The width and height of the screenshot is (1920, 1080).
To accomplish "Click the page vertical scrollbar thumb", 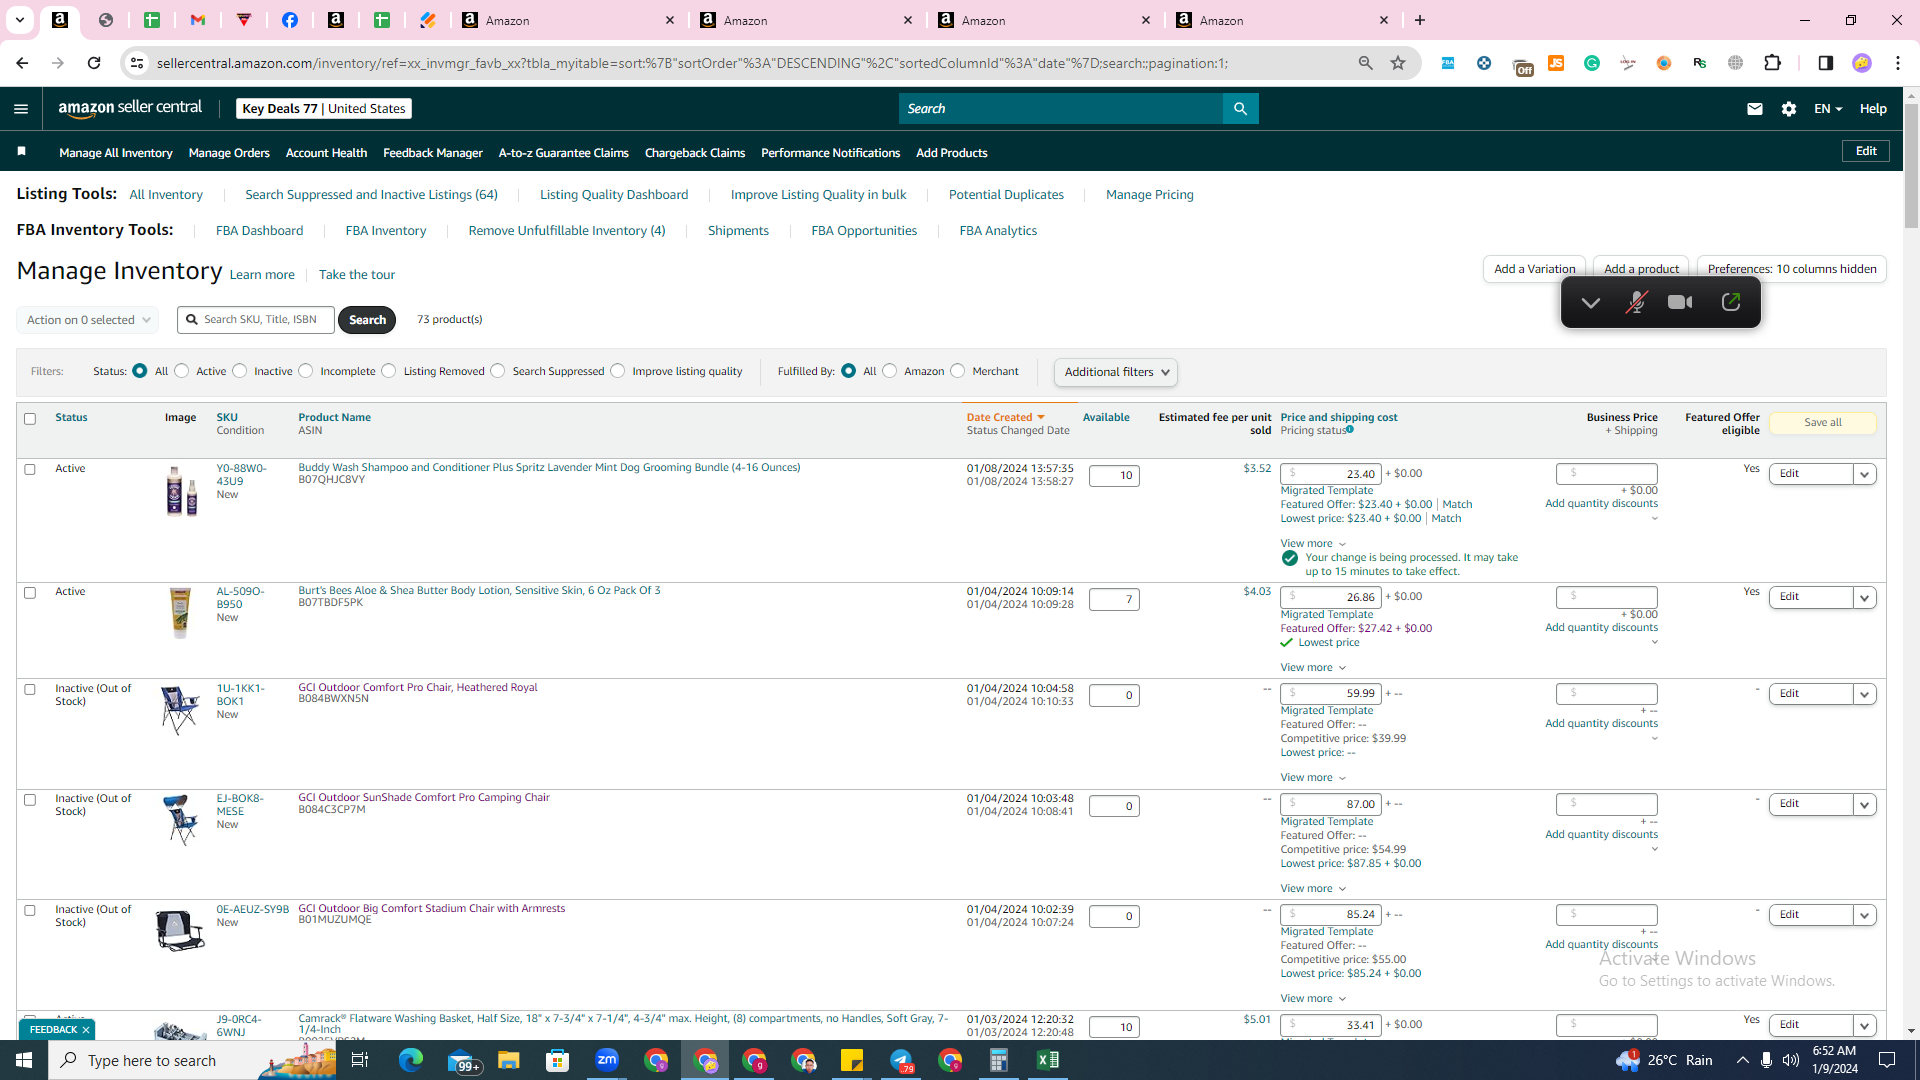I will pyautogui.click(x=1911, y=165).
